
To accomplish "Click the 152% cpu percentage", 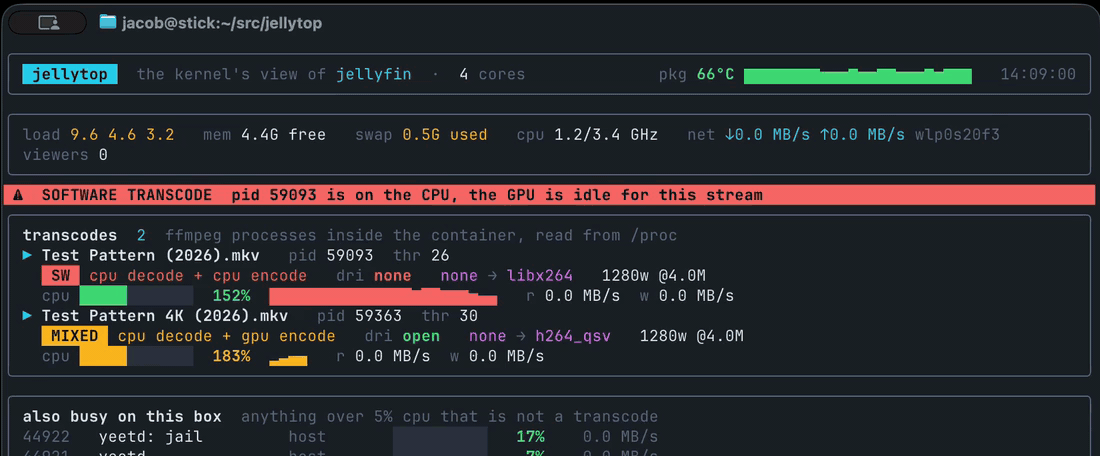I will tap(232, 296).
